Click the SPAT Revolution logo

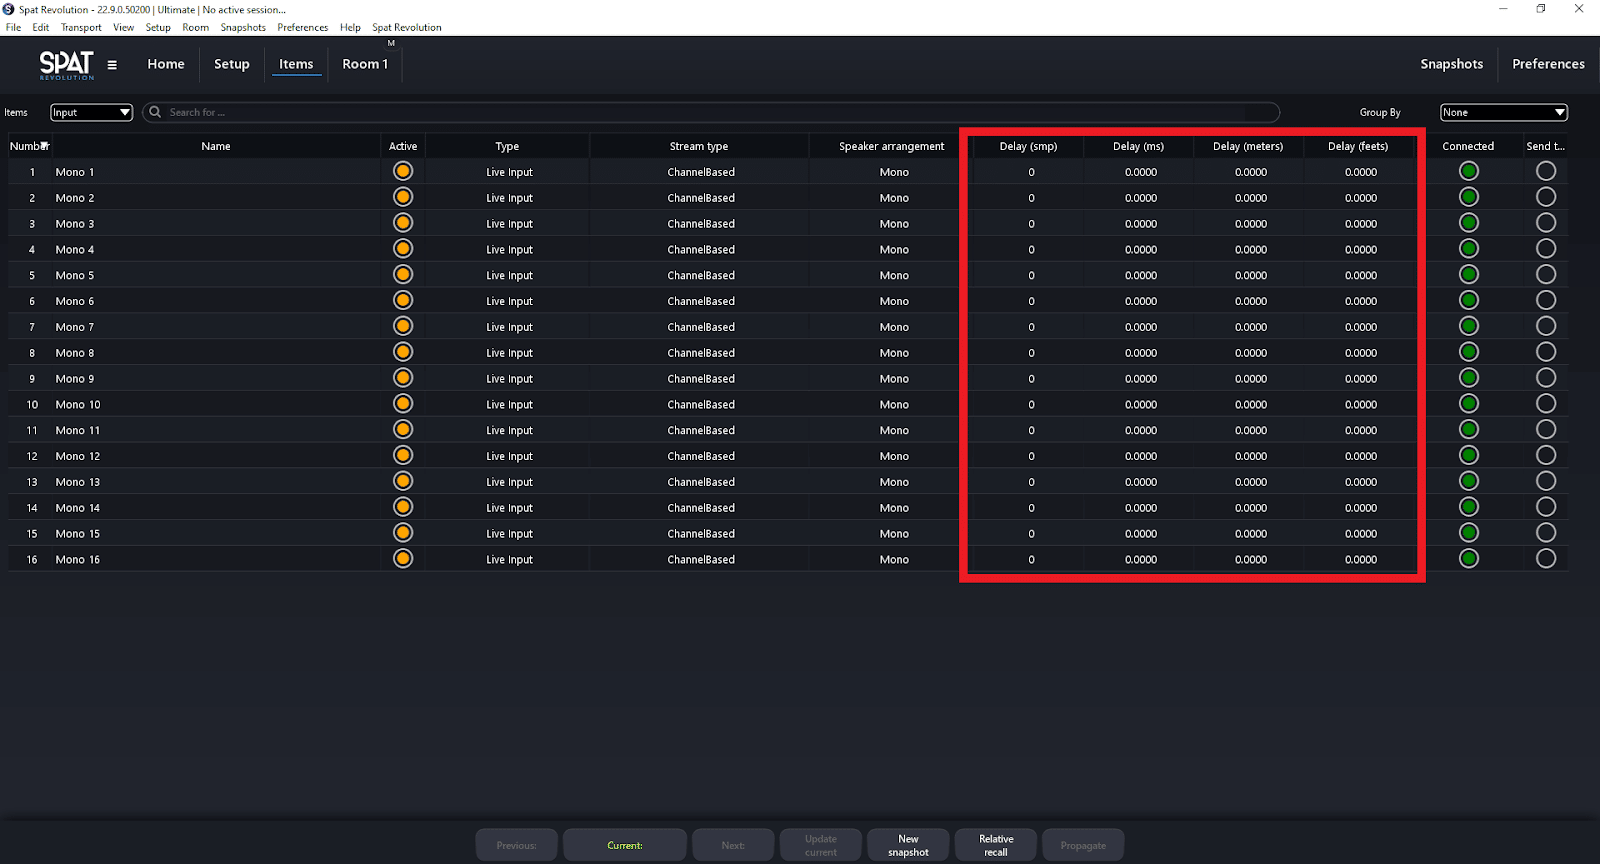click(x=66, y=65)
